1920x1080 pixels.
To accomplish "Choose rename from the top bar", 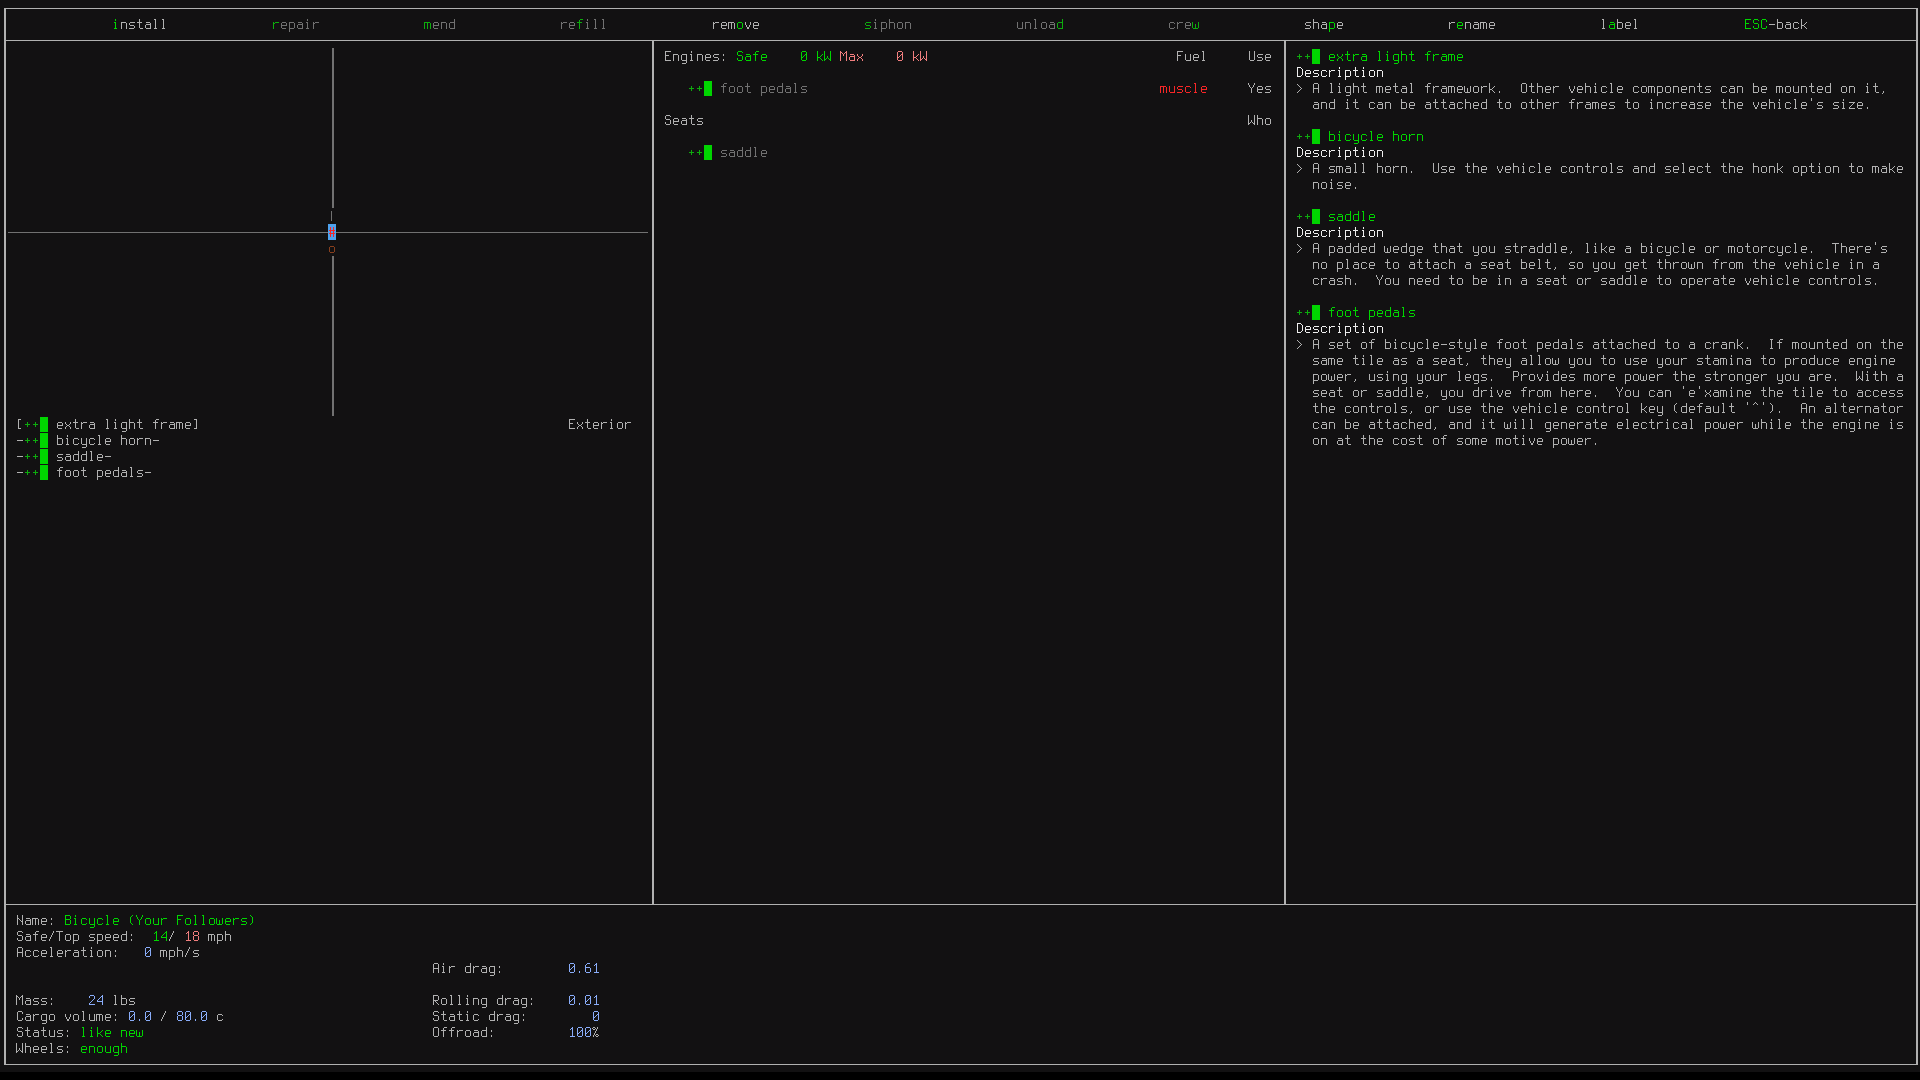I will click(x=1471, y=25).
